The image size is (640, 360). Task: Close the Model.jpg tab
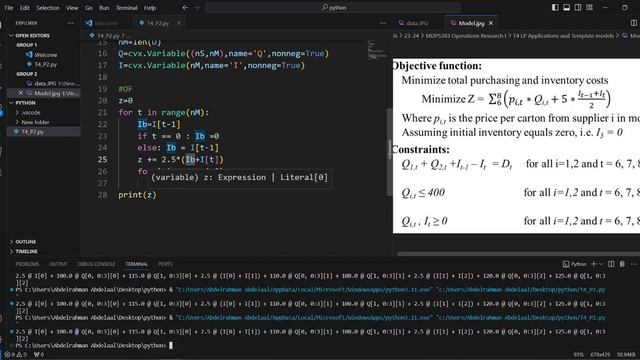(x=491, y=23)
